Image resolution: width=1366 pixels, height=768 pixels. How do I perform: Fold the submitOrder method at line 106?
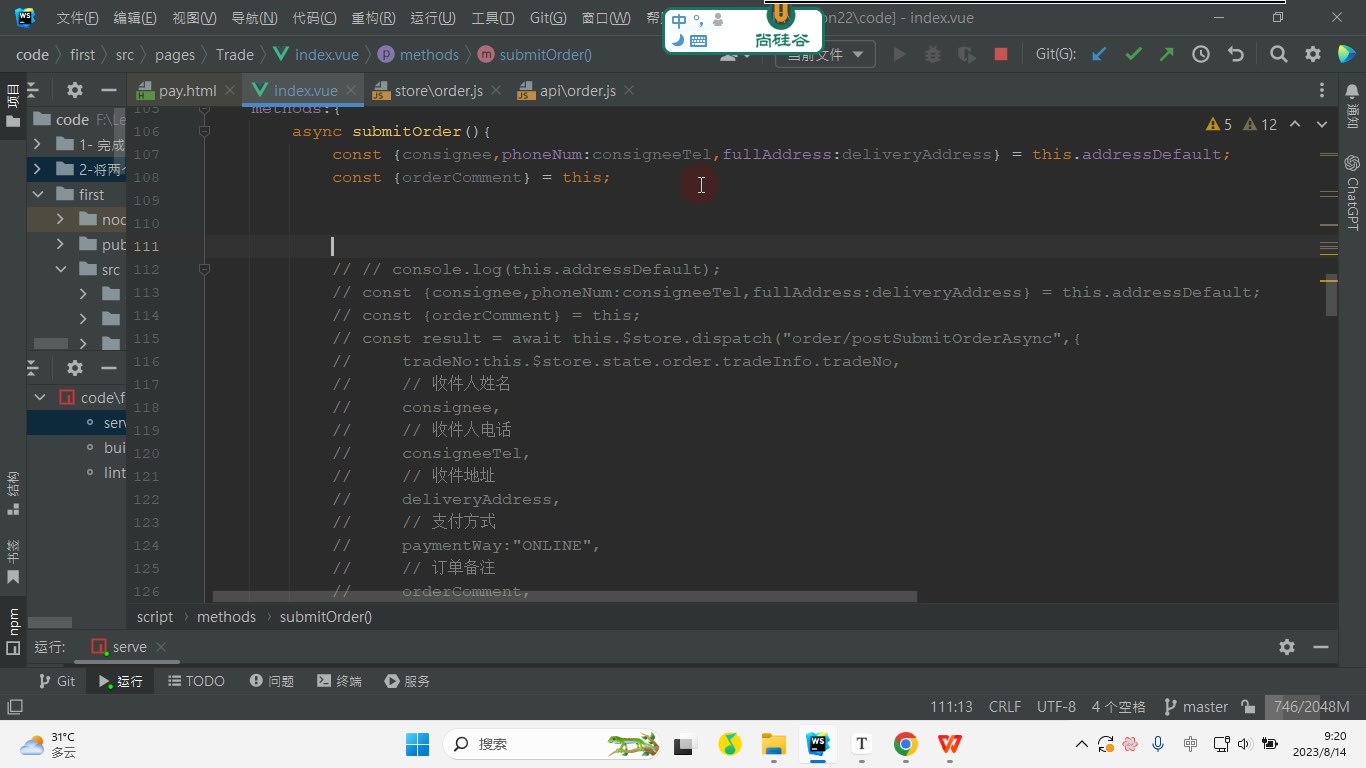204,131
